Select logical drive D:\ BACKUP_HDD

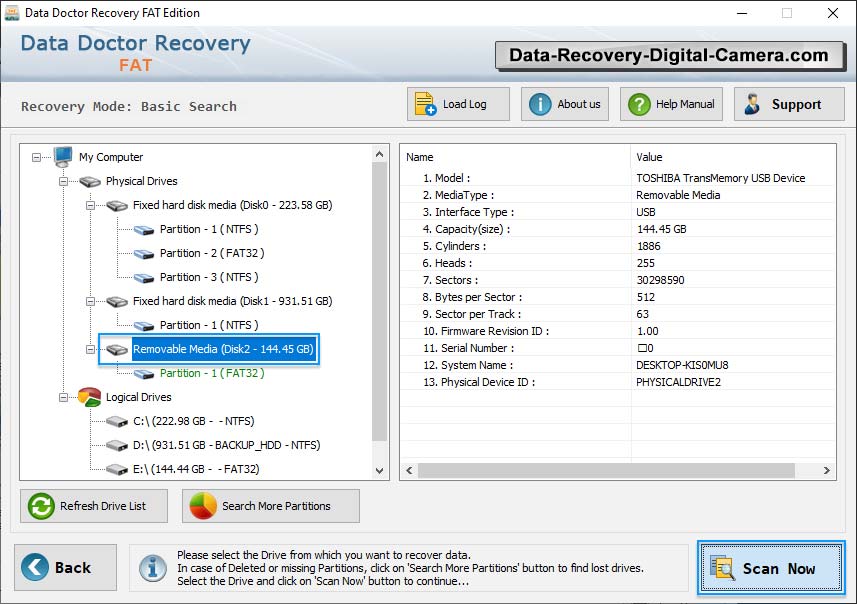coord(226,445)
